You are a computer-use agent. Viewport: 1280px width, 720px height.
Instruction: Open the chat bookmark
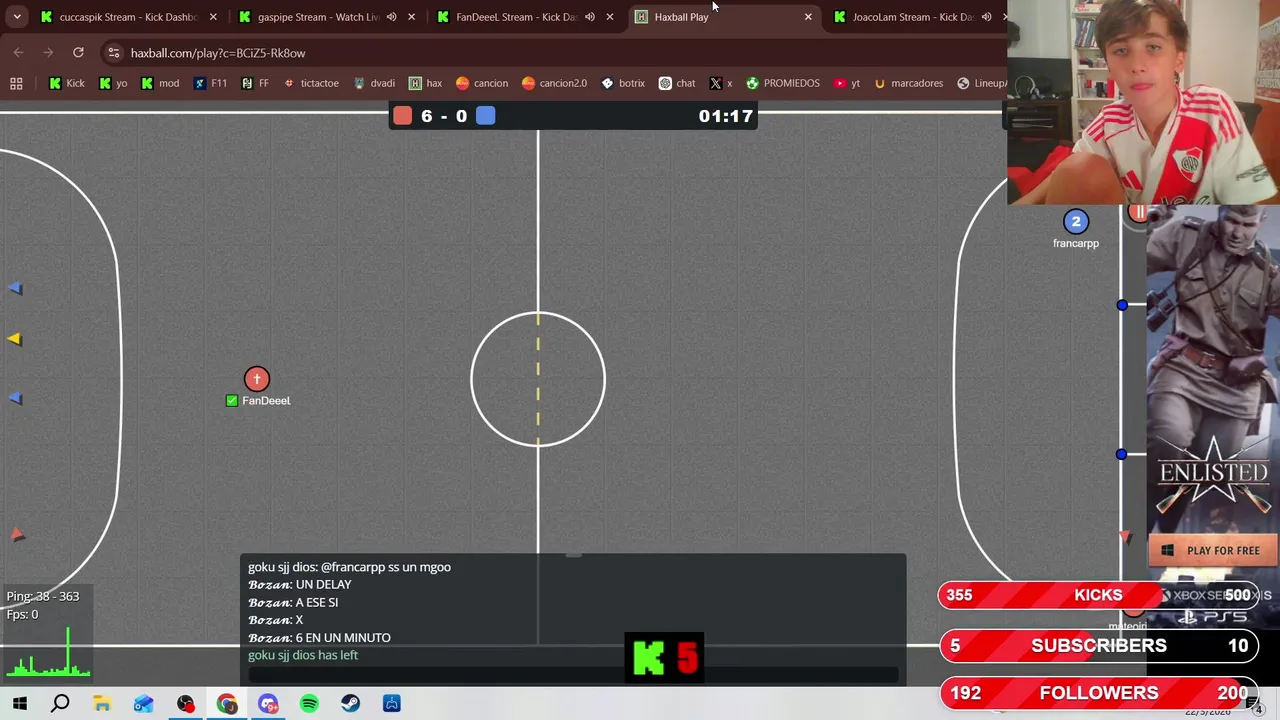677,83
